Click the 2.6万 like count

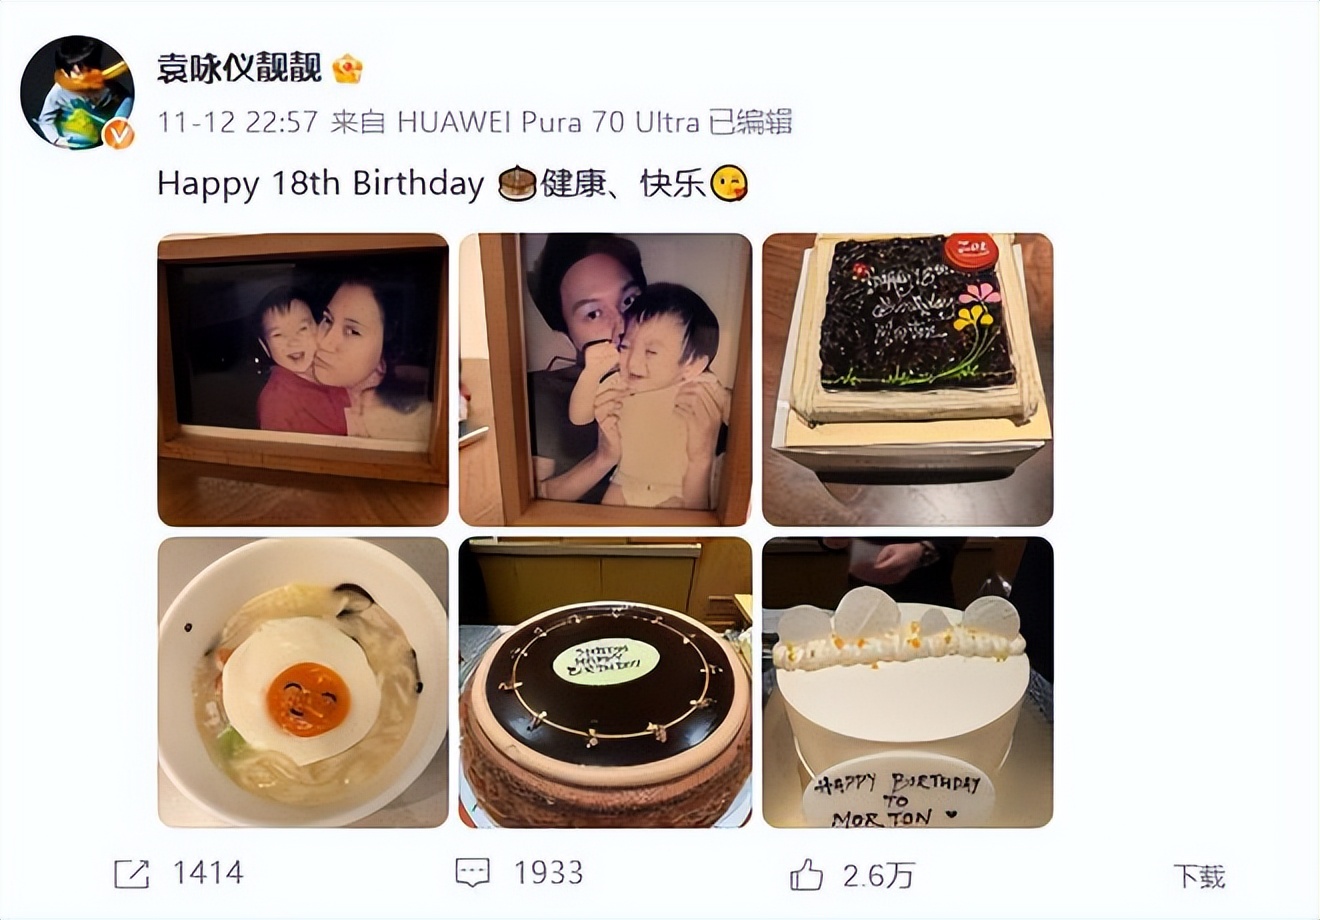878,876
